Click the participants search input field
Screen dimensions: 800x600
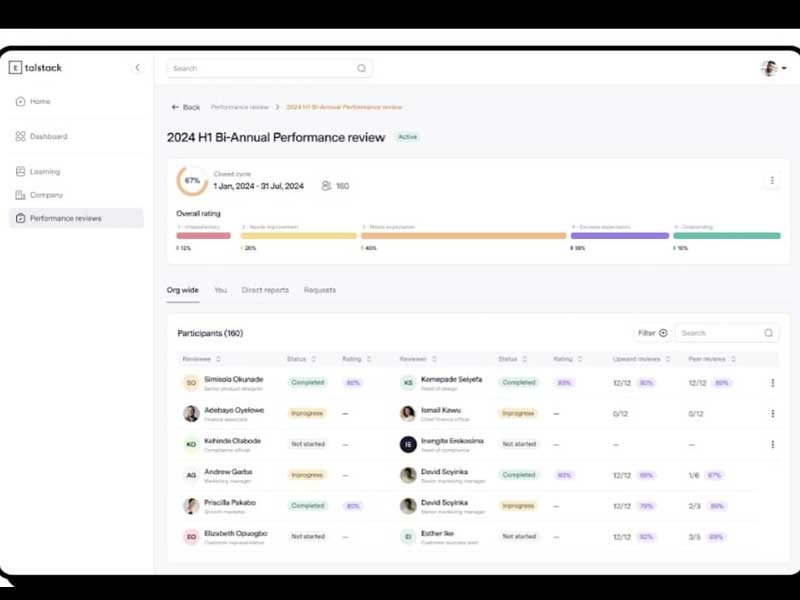tap(720, 333)
